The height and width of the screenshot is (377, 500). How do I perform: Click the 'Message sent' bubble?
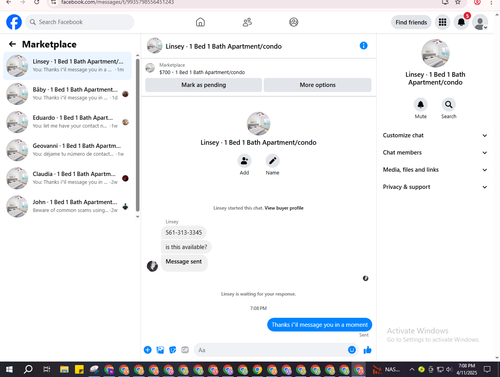184,262
